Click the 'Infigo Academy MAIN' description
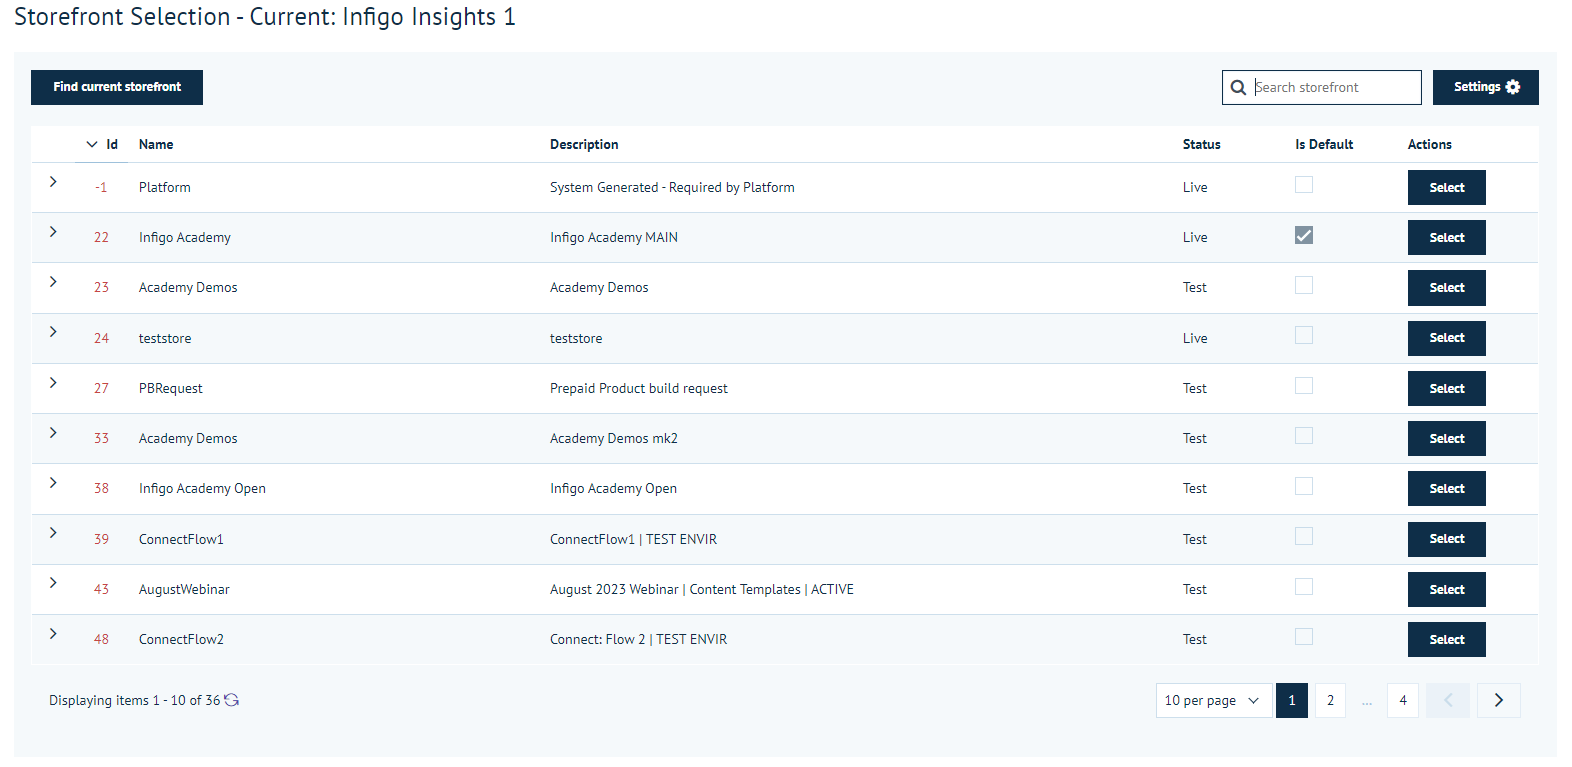Screen dimensions: 1572x767 [x=614, y=237]
